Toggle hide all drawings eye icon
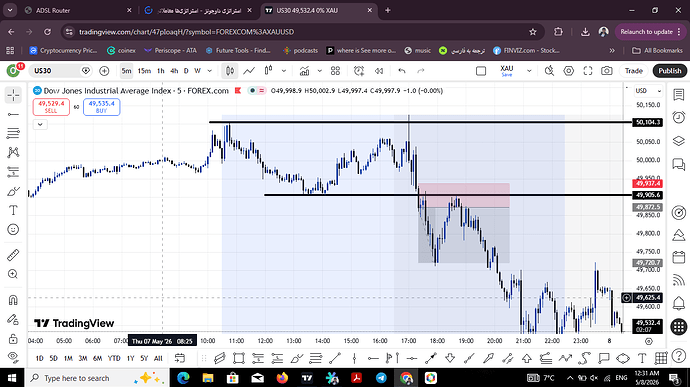Viewport: 690px width, 387px height. [13, 357]
